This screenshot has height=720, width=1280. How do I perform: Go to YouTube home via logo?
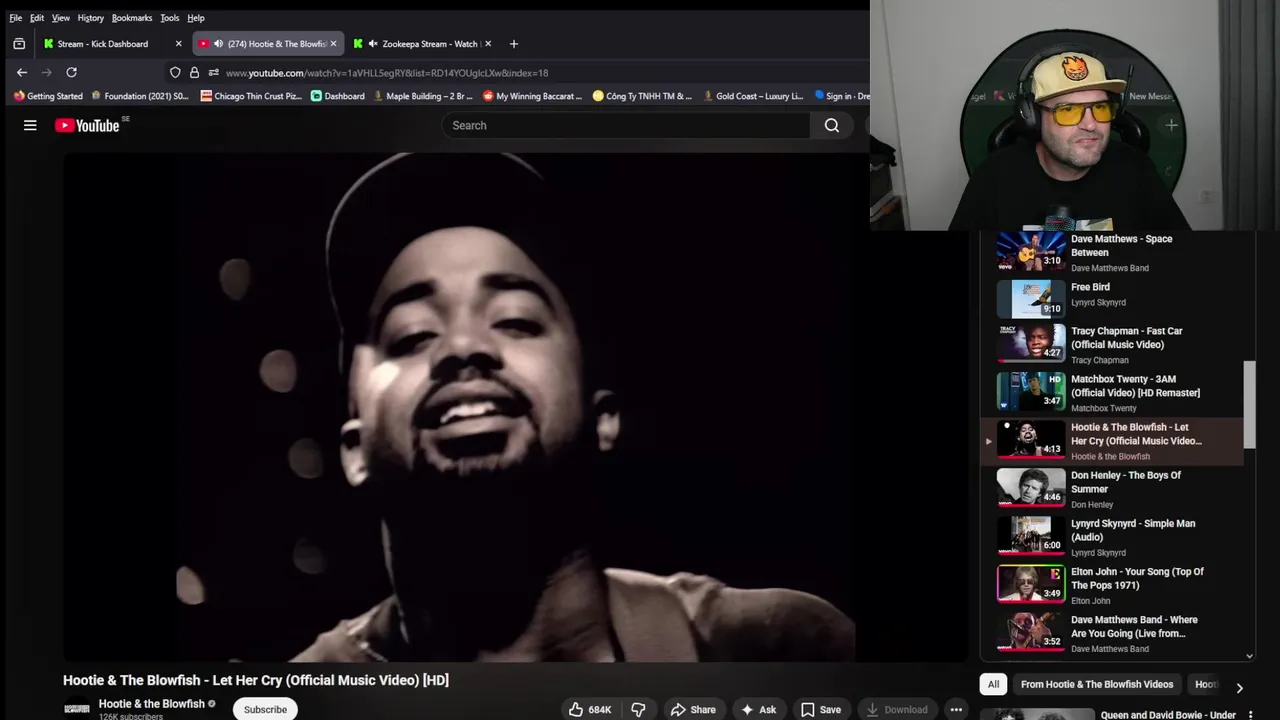click(x=87, y=125)
